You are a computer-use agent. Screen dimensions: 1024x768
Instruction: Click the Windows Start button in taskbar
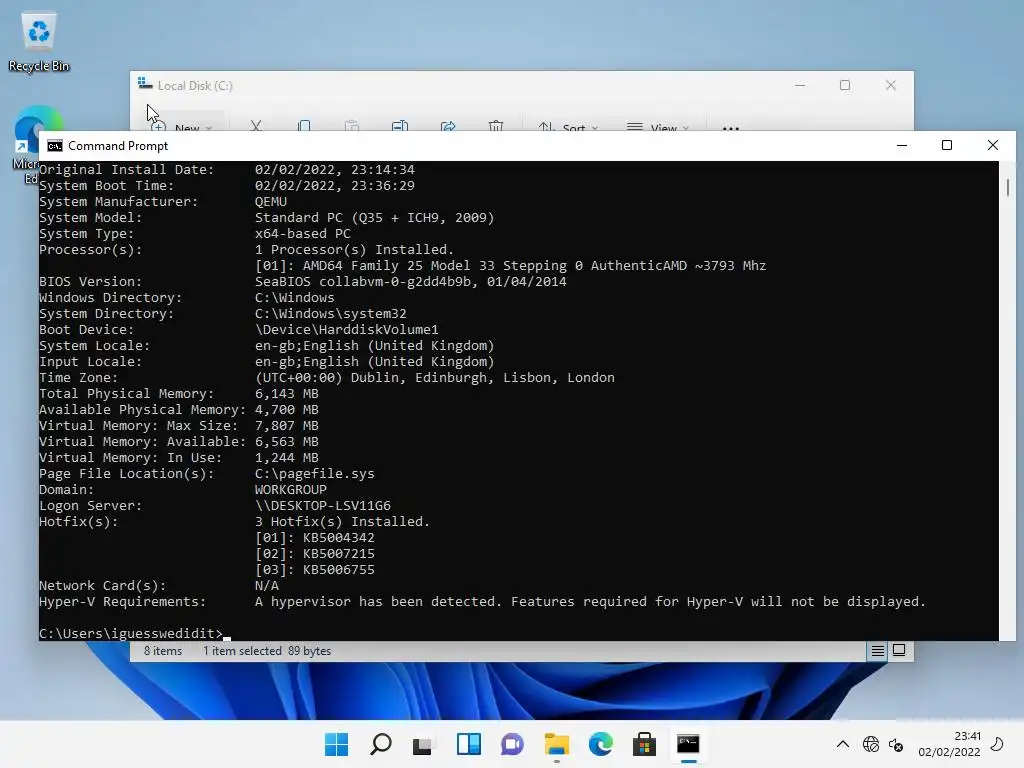point(336,744)
